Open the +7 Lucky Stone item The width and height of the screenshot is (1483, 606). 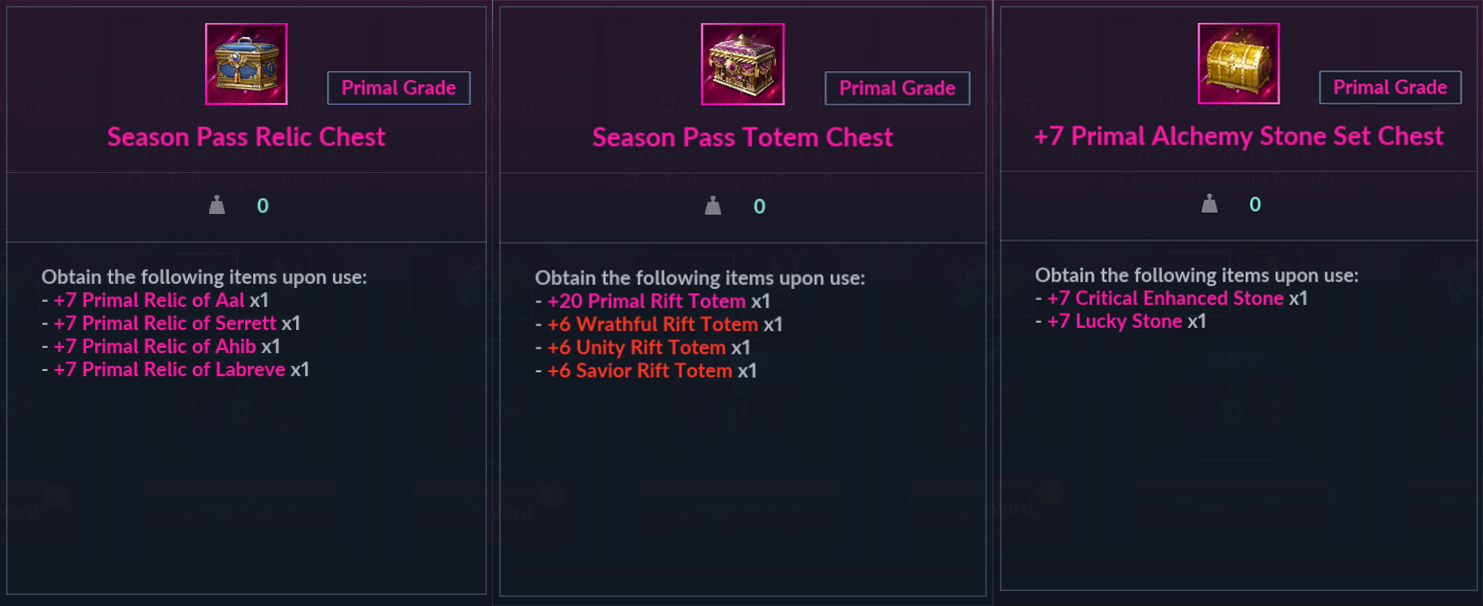click(x=1115, y=321)
